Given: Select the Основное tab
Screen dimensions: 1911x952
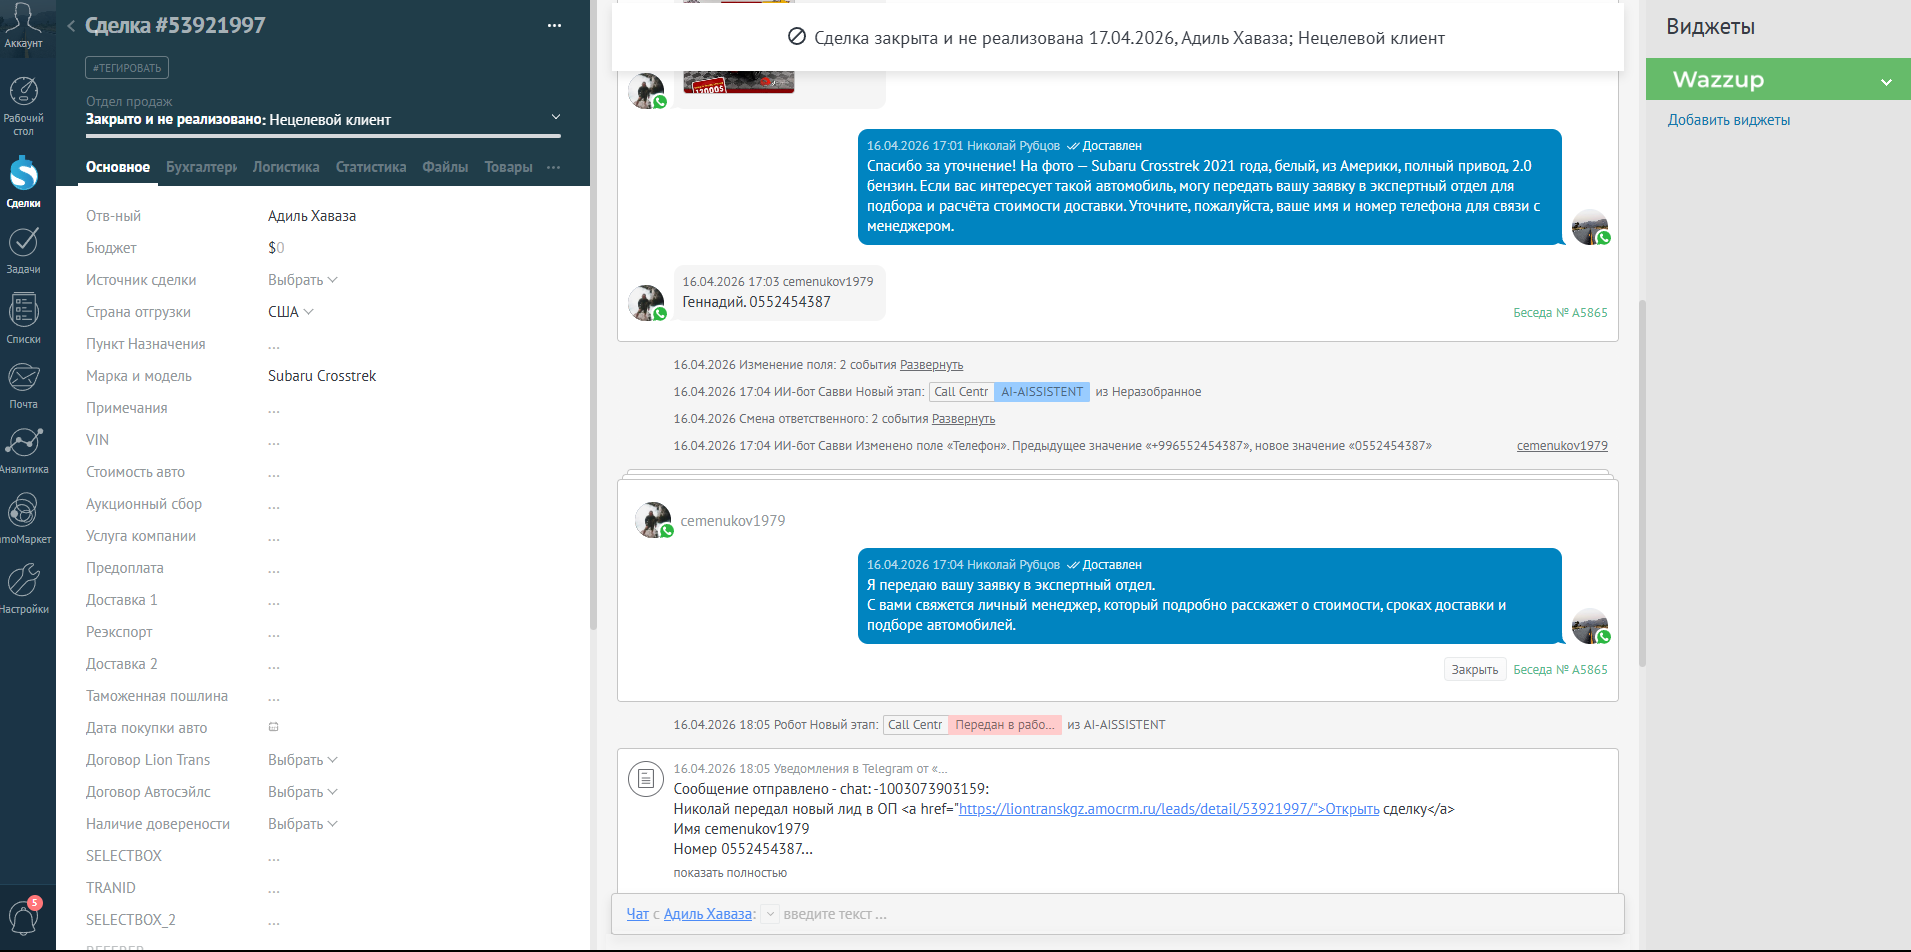Looking at the screenshot, I should [x=118, y=167].
